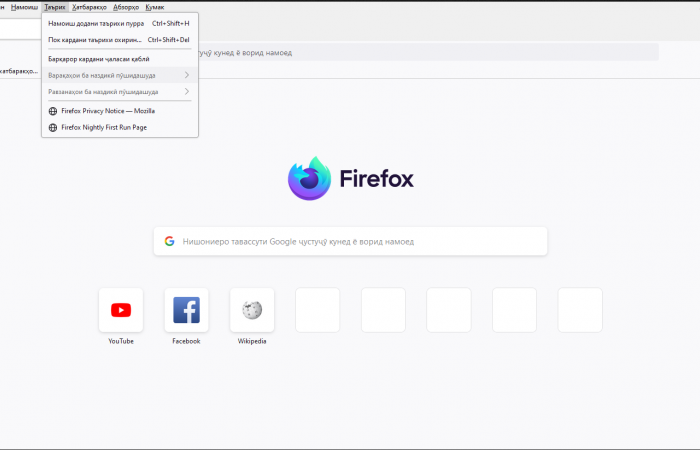Click the Wikipedia label under tile
700x450 pixels.
click(252, 341)
